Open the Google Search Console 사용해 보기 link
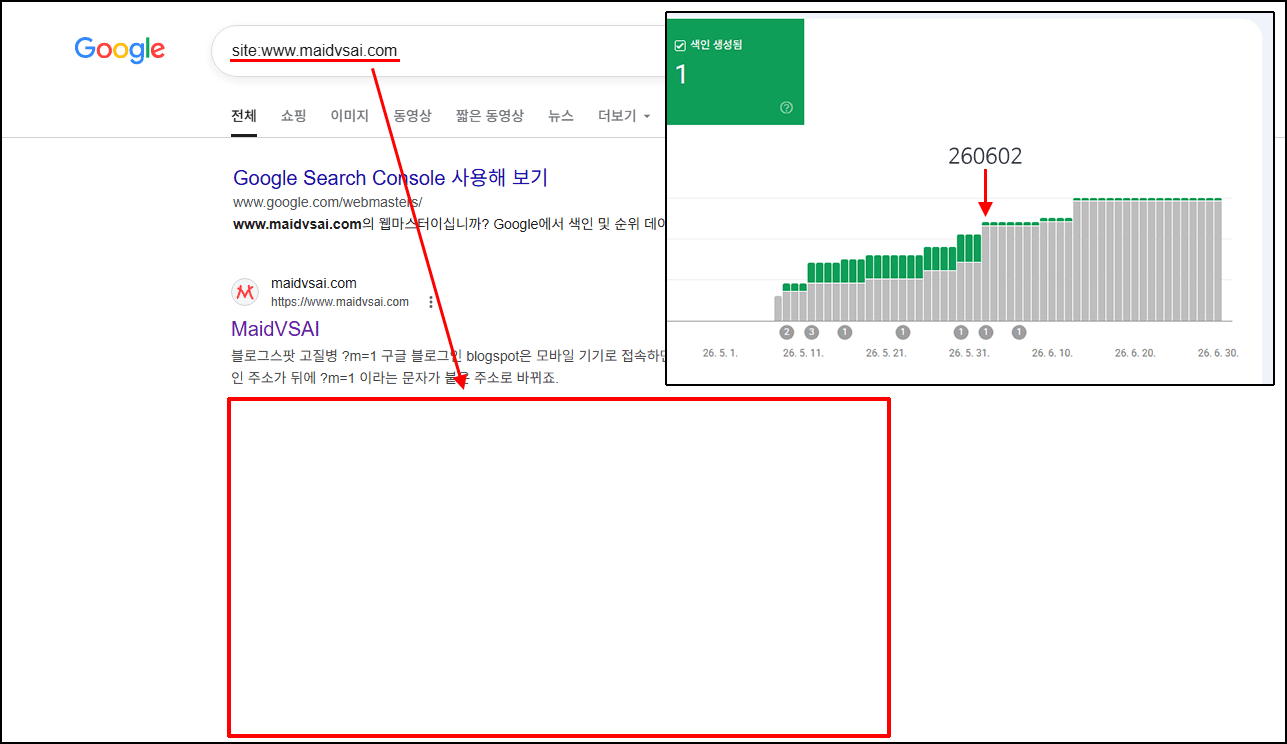This screenshot has width=1287, height=744. click(390, 178)
